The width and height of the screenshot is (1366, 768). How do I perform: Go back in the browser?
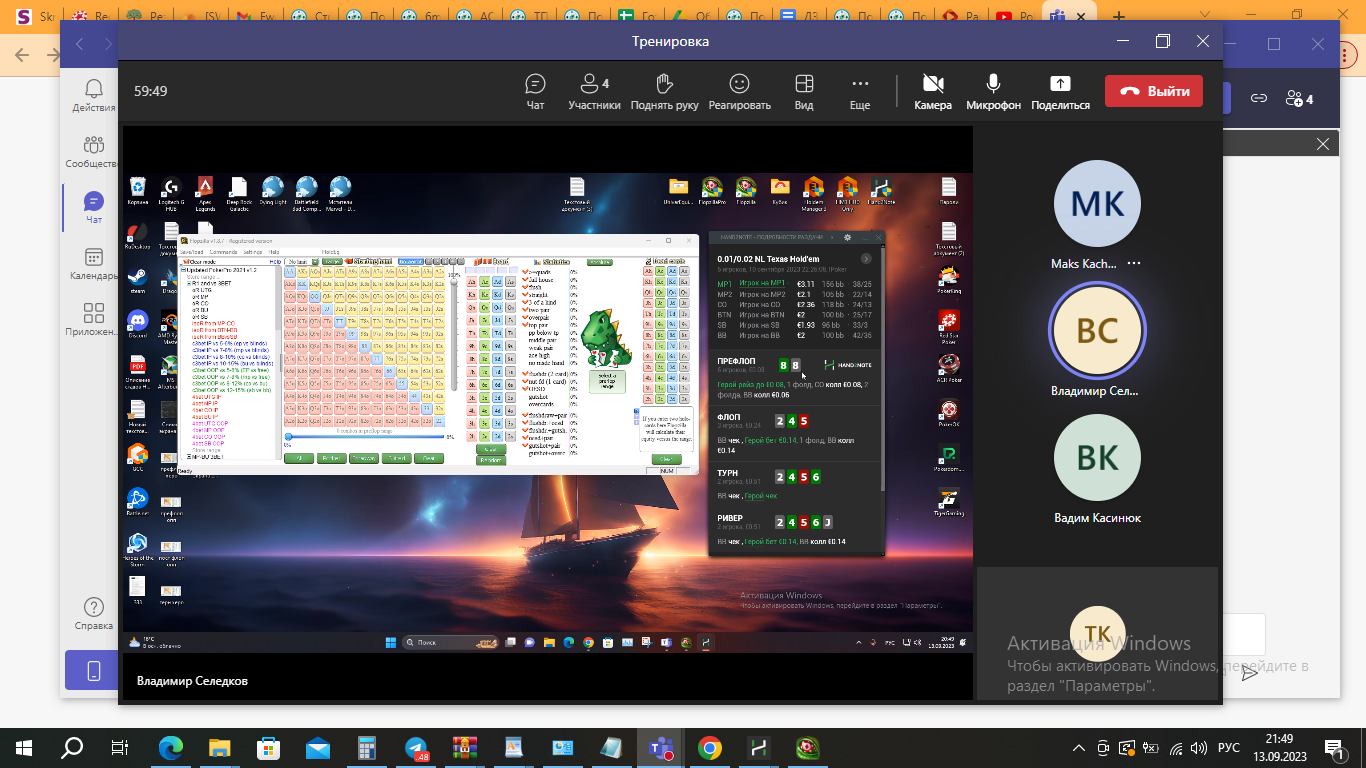[x=21, y=56]
